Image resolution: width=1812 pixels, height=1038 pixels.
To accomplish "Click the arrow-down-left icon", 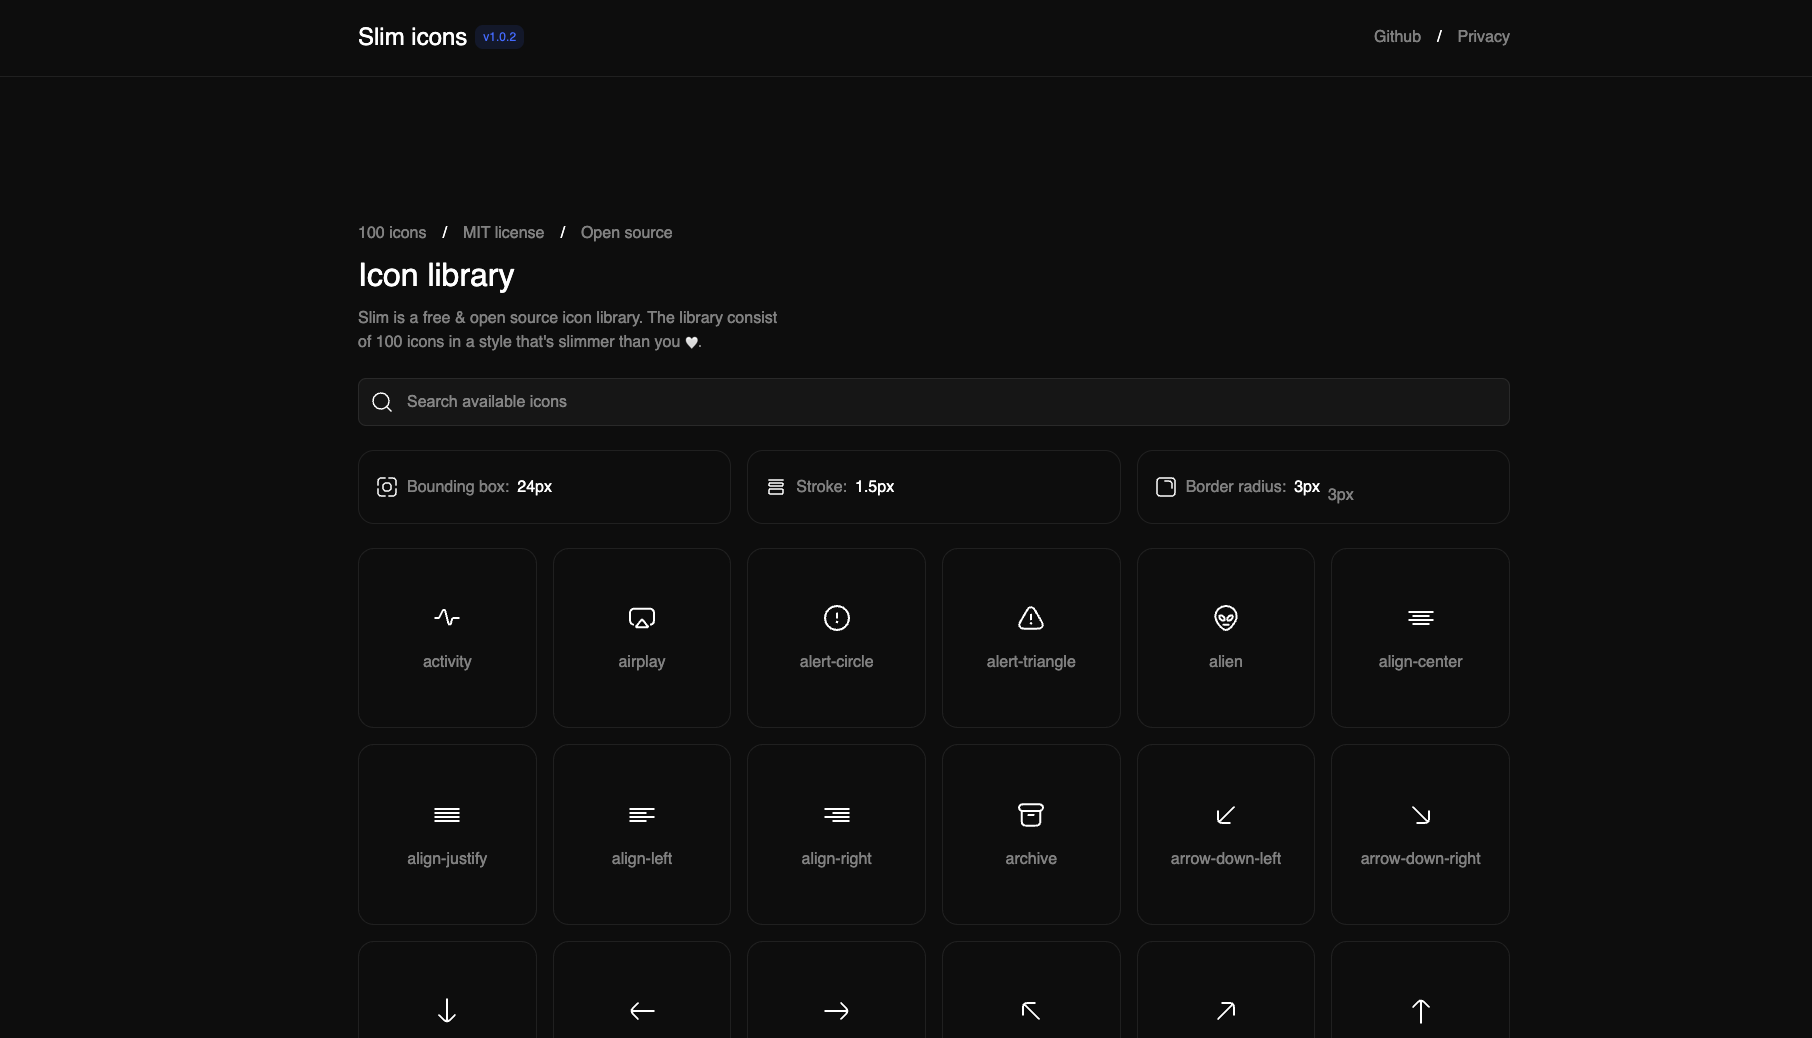I will pos(1225,834).
